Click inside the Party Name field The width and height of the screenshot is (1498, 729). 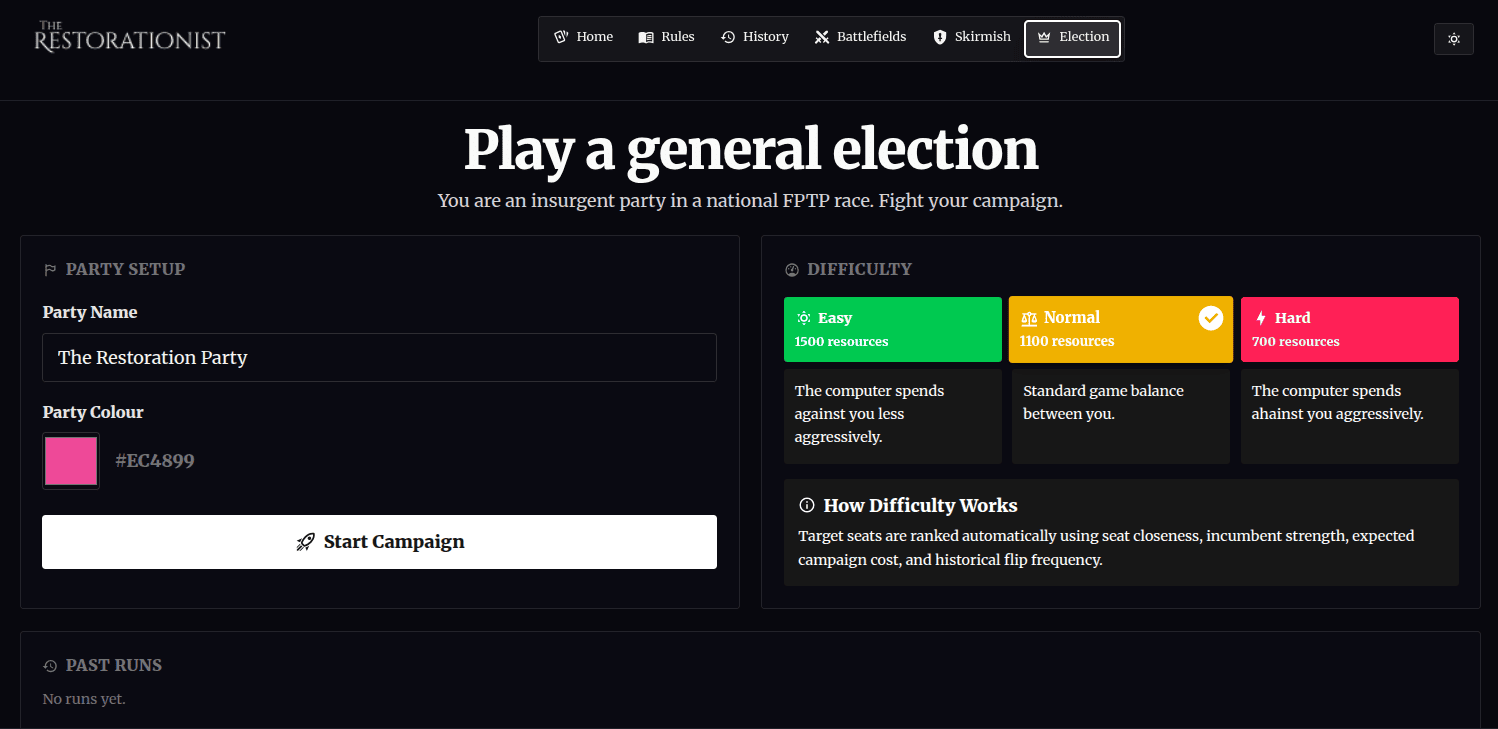380,357
